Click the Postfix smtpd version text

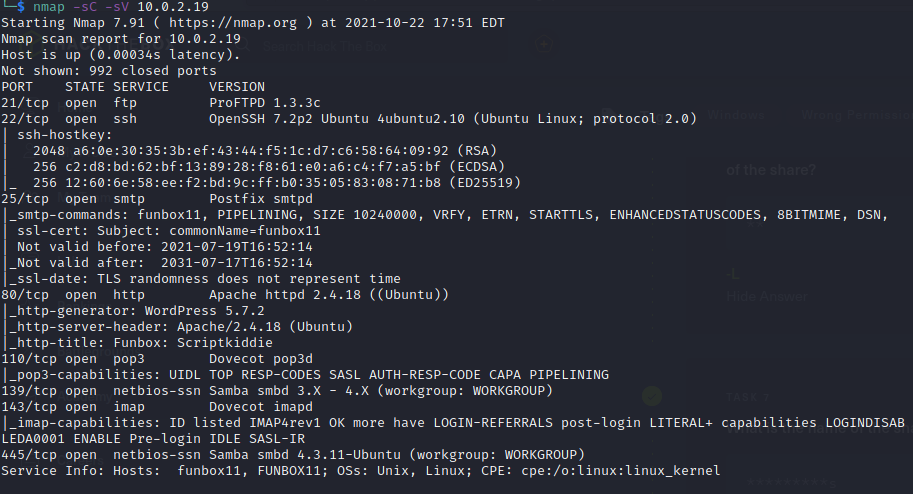(261, 199)
